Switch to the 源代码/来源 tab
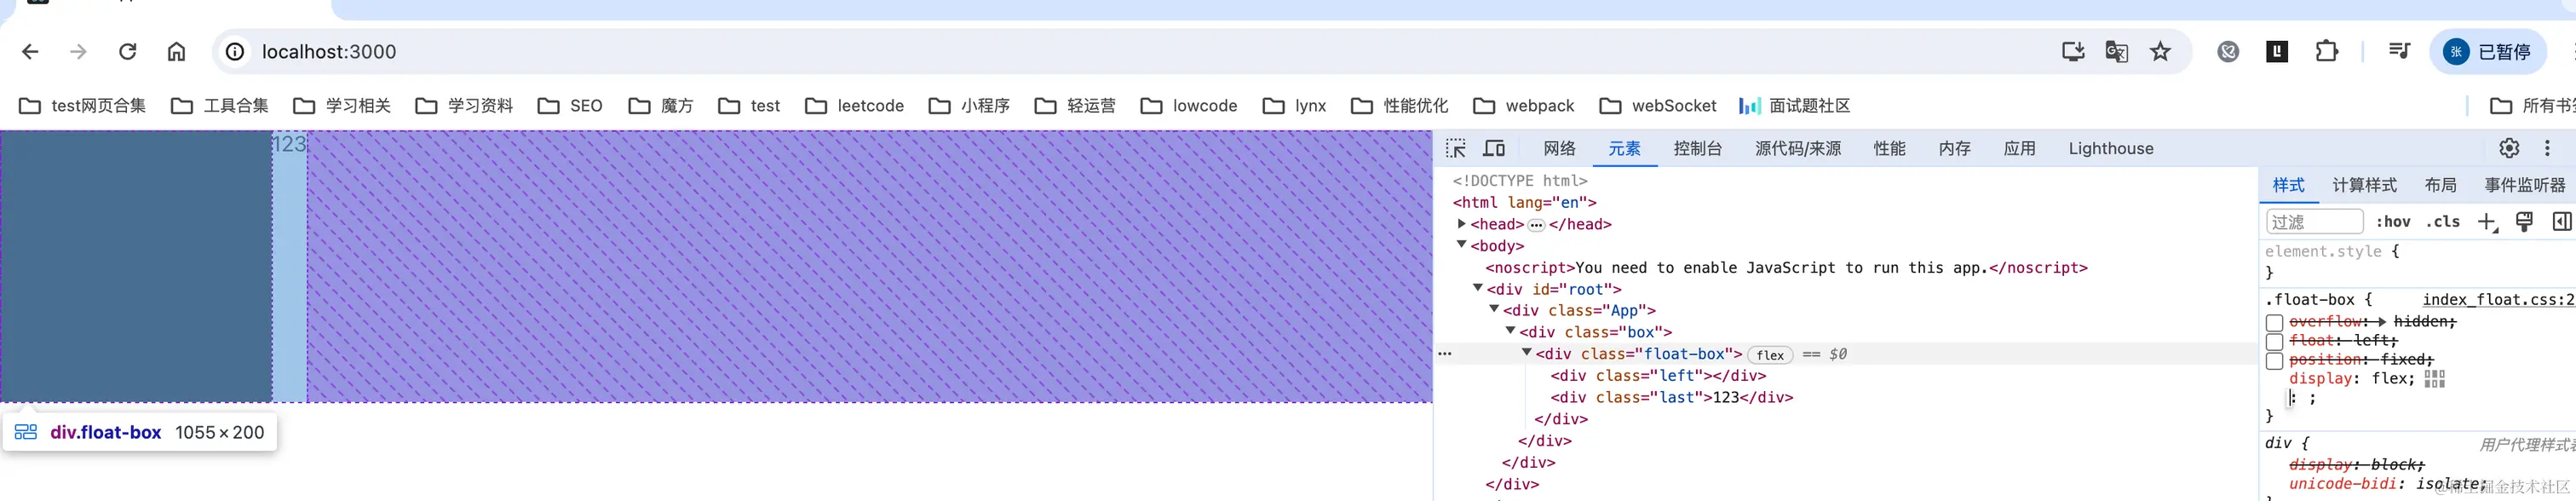This screenshot has height=501, width=2576. [1798, 149]
